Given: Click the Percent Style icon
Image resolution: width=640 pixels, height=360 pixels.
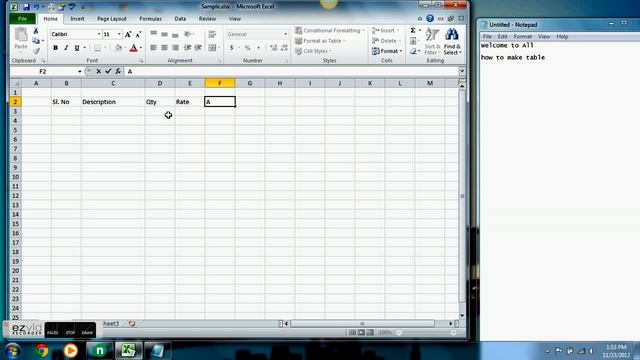Looking at the screenshot, I should pos(247,48).
